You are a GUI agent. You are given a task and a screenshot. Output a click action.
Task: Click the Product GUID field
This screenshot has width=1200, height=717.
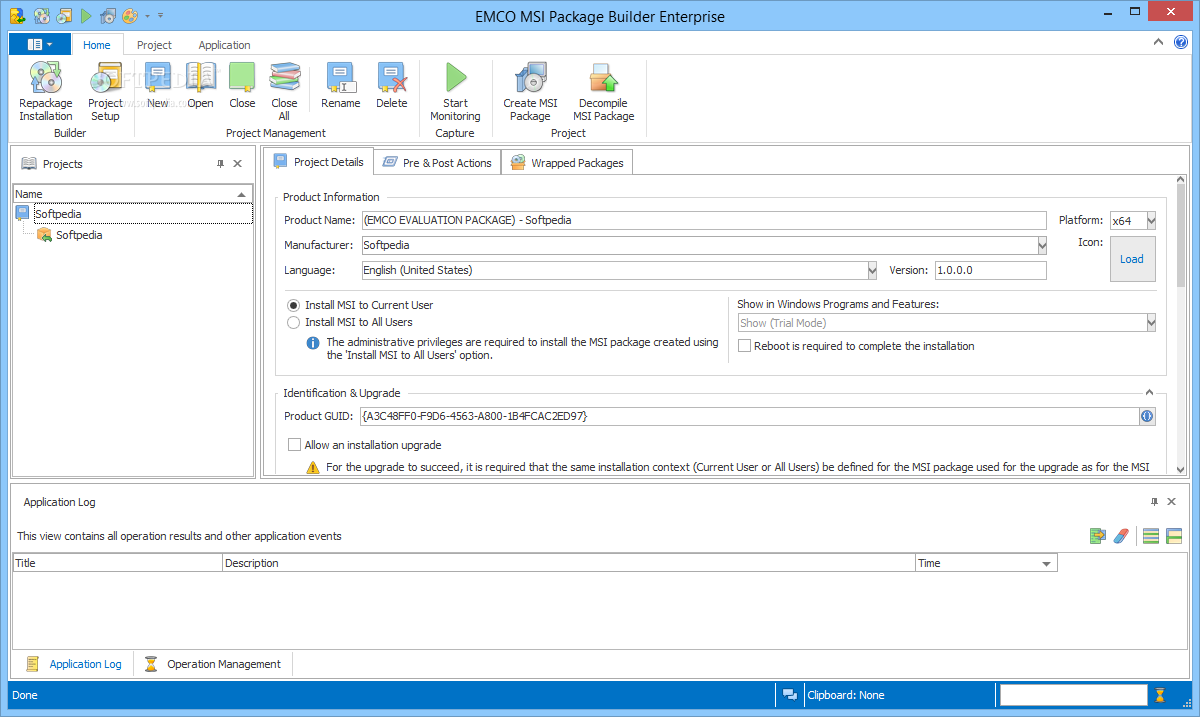tap(749, 416)
